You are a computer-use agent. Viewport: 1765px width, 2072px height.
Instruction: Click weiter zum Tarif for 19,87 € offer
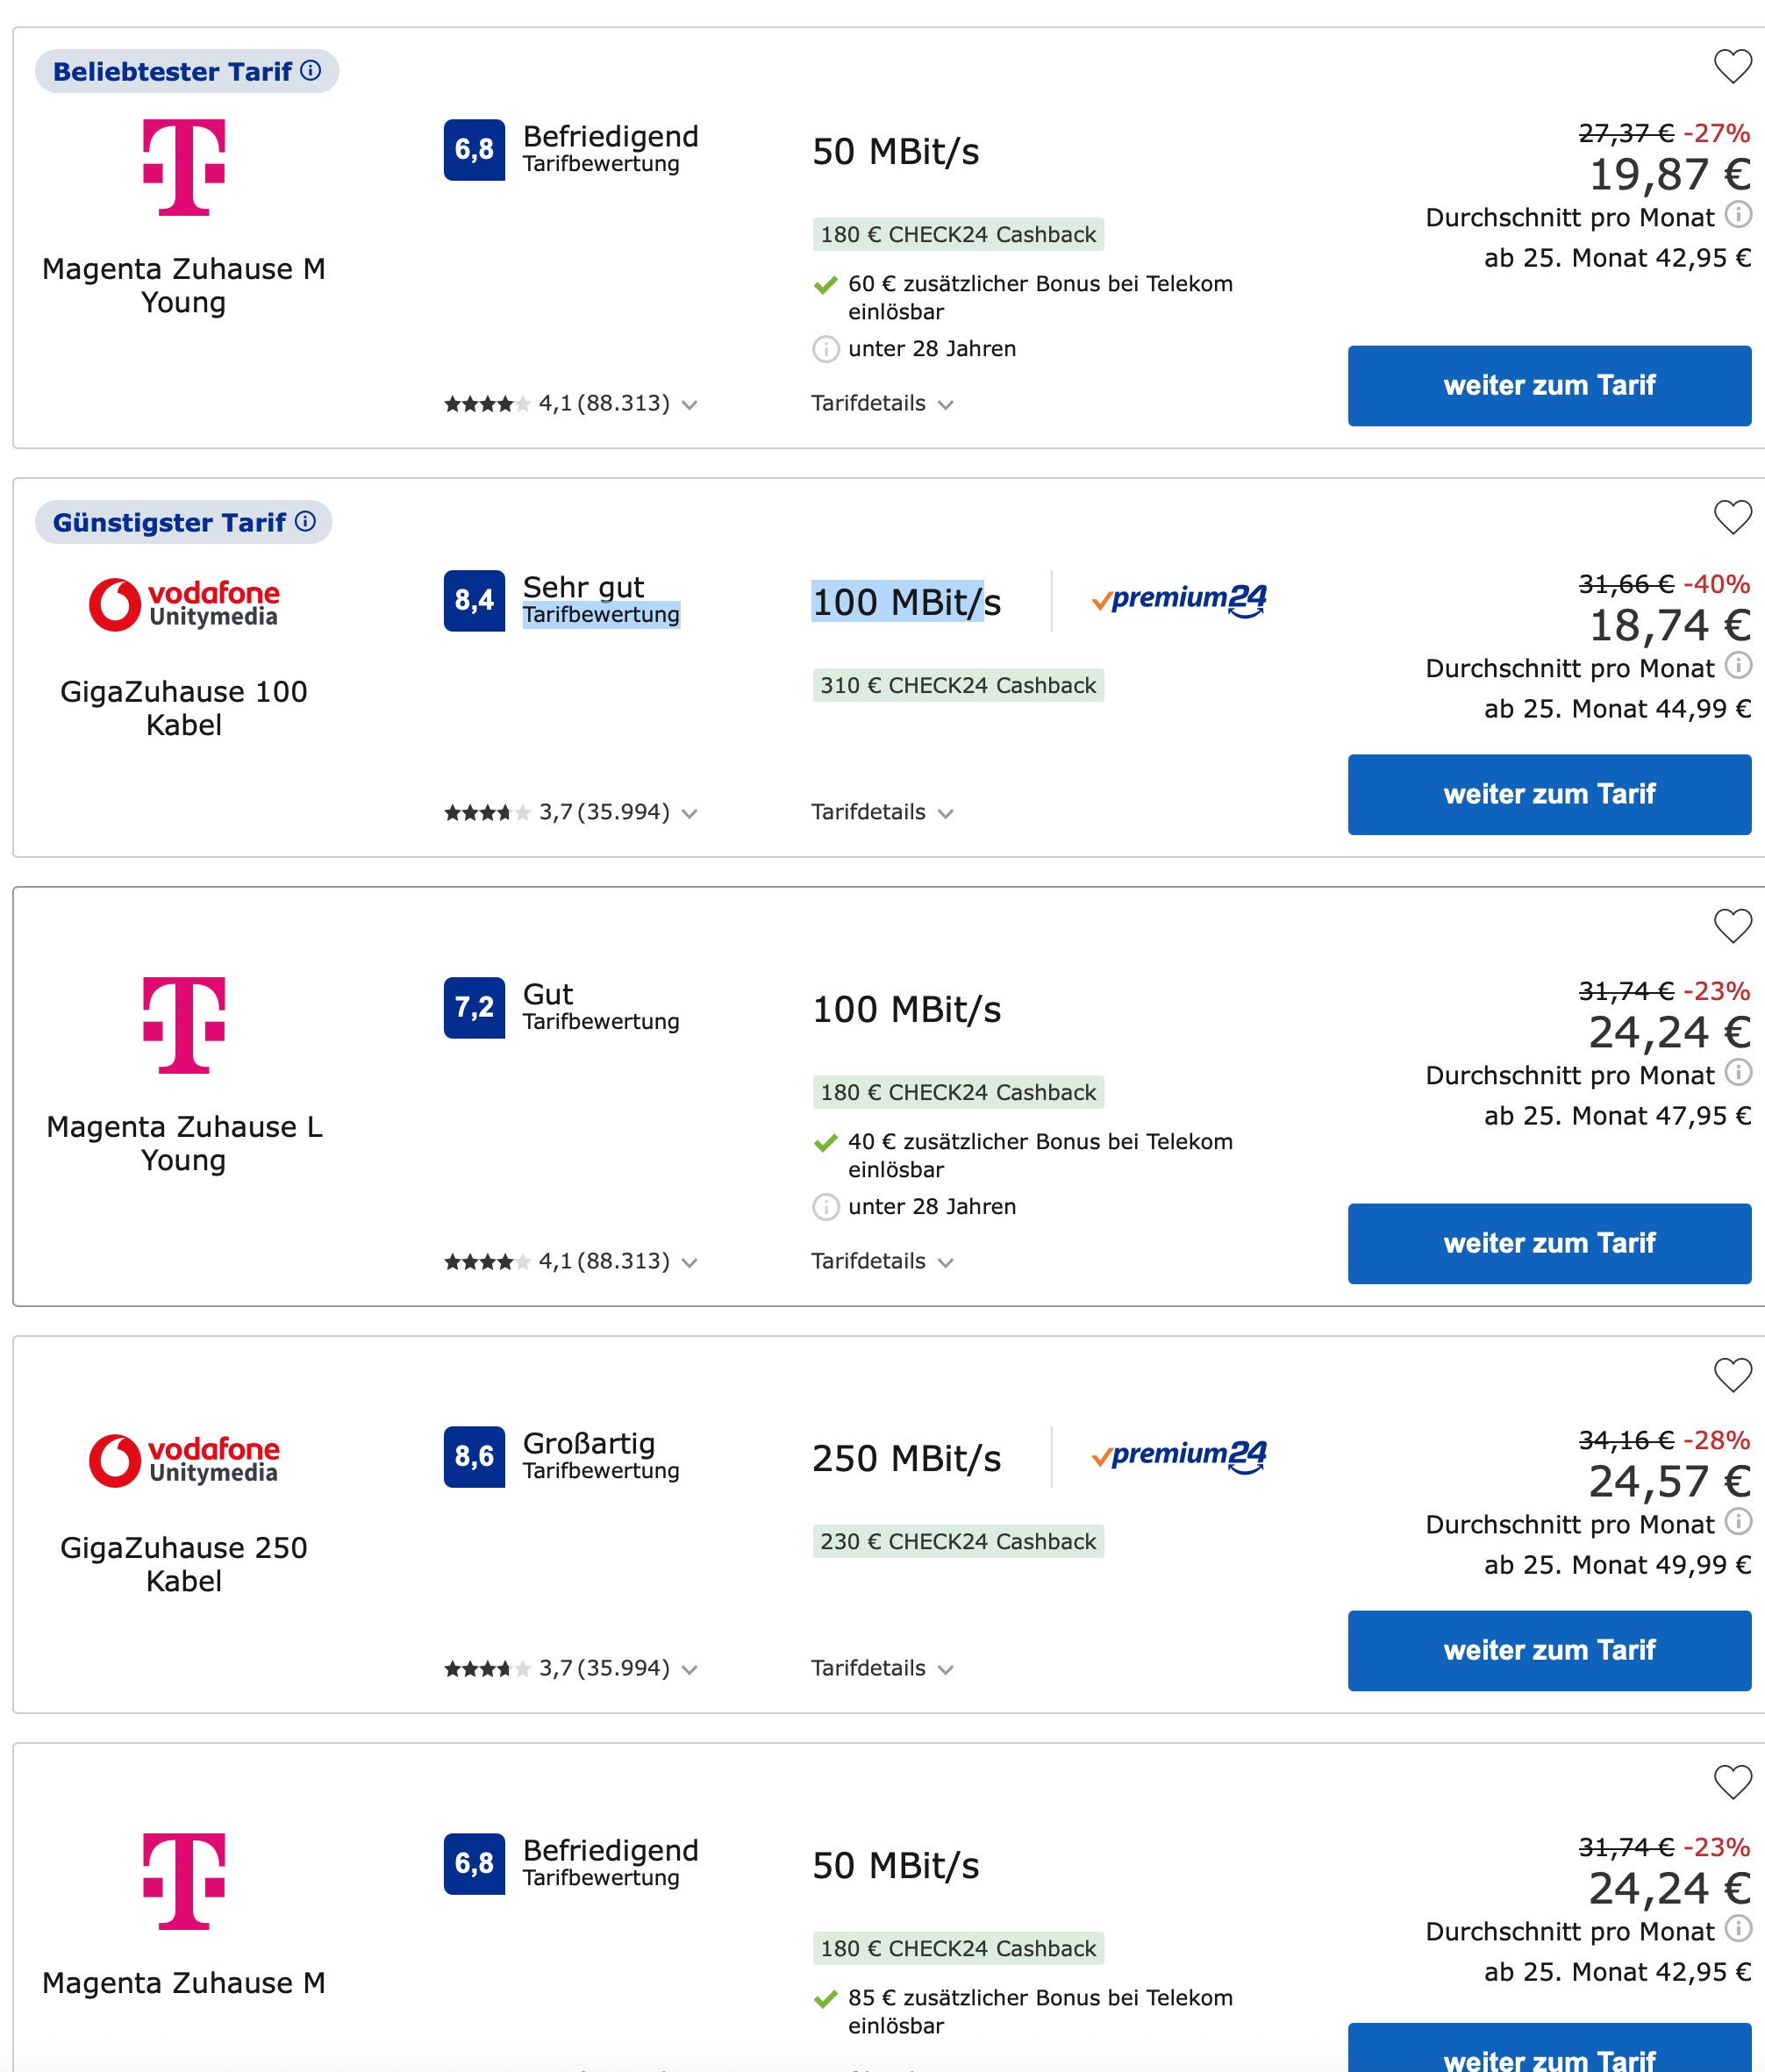pyautogui.click(x=1548, y=386)
